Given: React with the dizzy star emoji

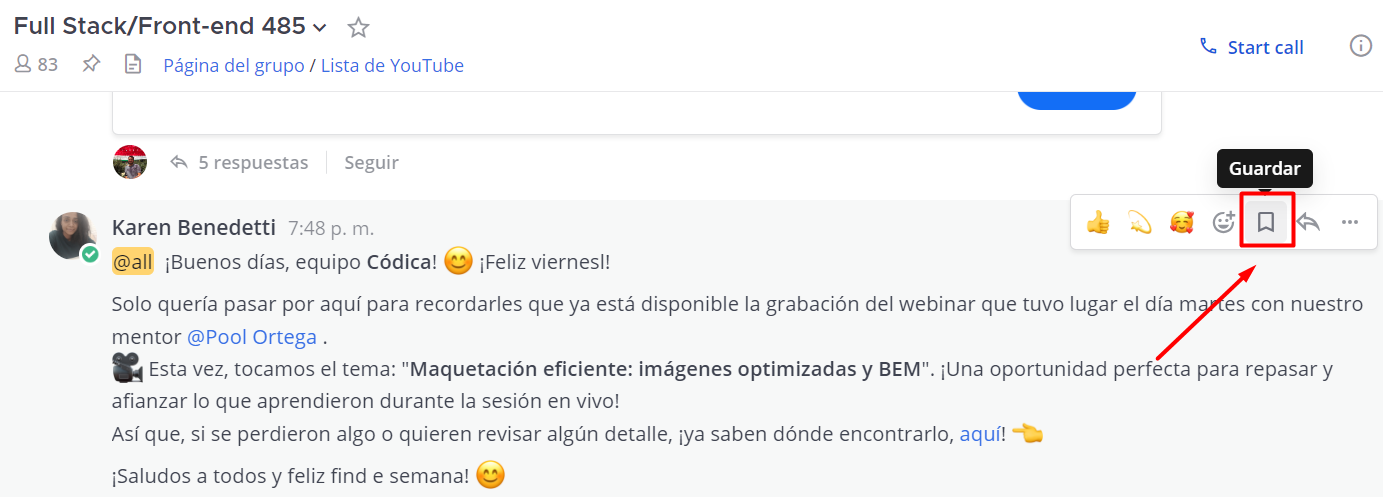Looking at the screenshot, I should 1140,222.
